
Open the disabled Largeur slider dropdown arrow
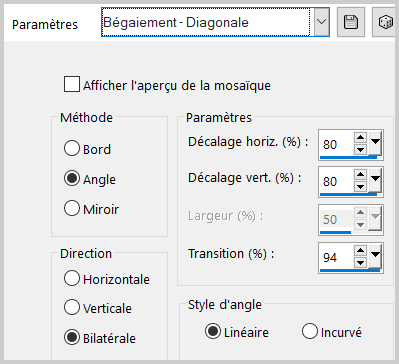tap(375, 219)
